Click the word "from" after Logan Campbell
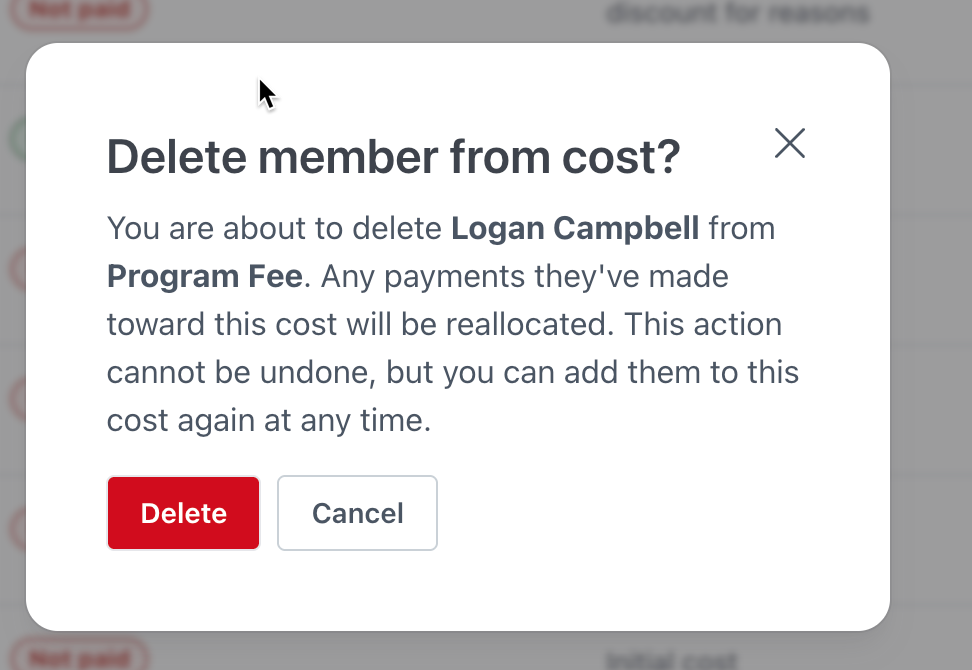972x670 pixels. [x=742, y=229]
